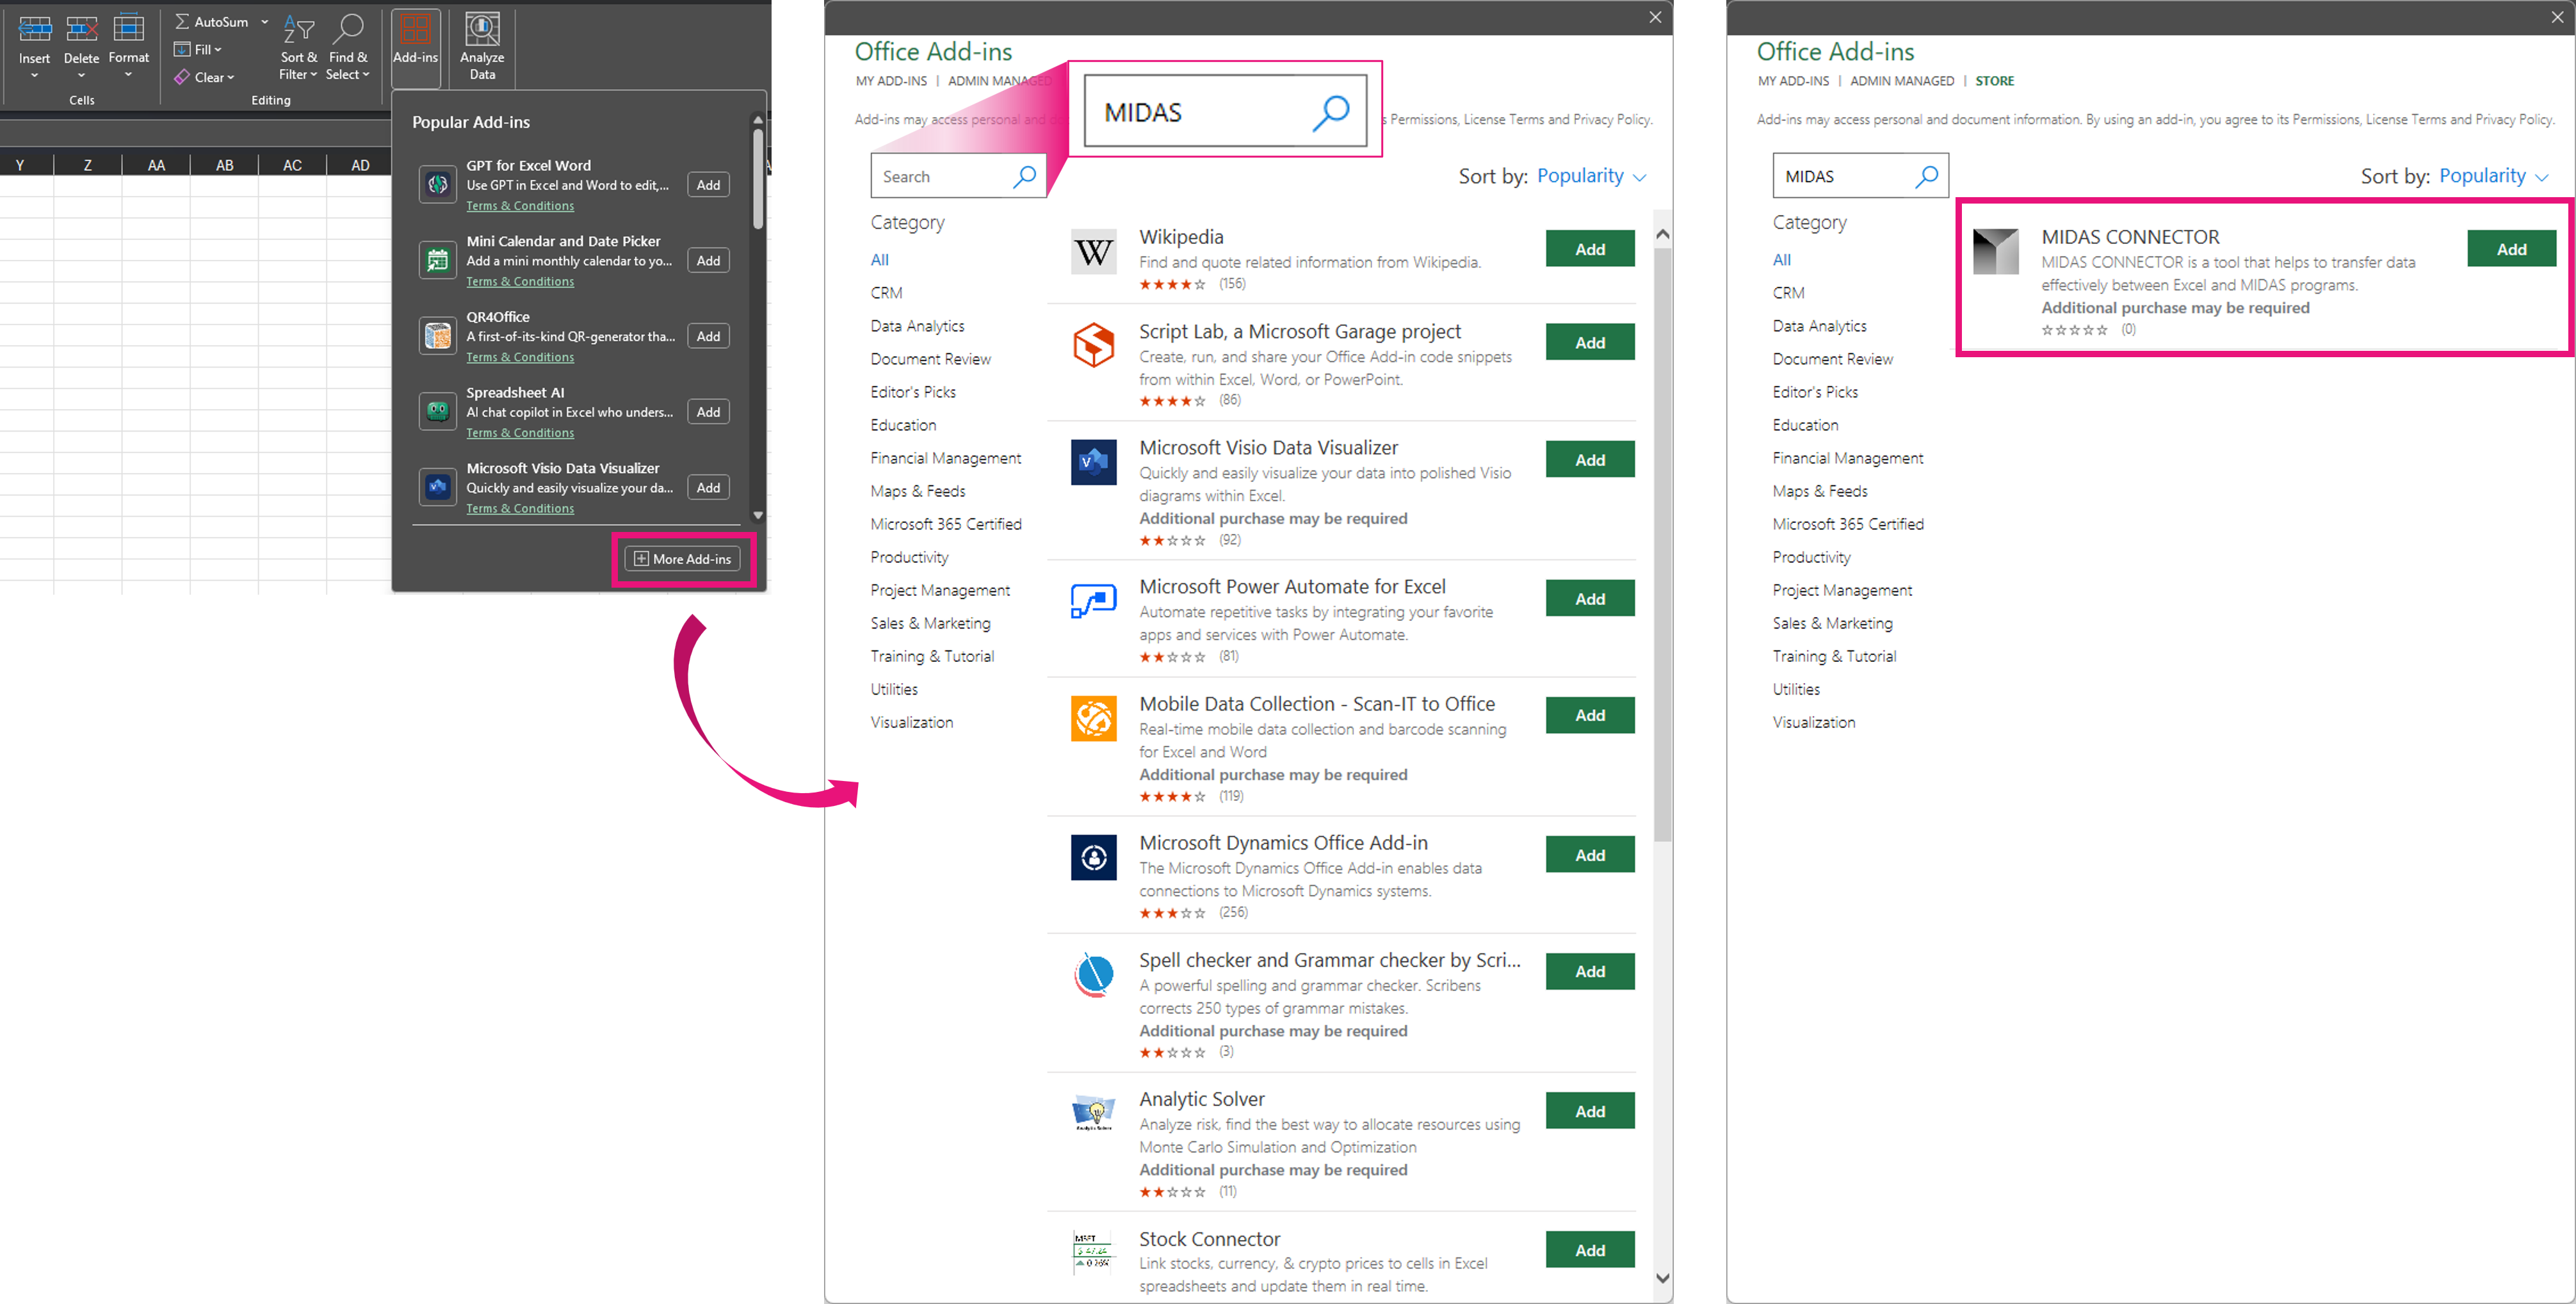Open the Insert cells tool in ribbon

[34, 47]
